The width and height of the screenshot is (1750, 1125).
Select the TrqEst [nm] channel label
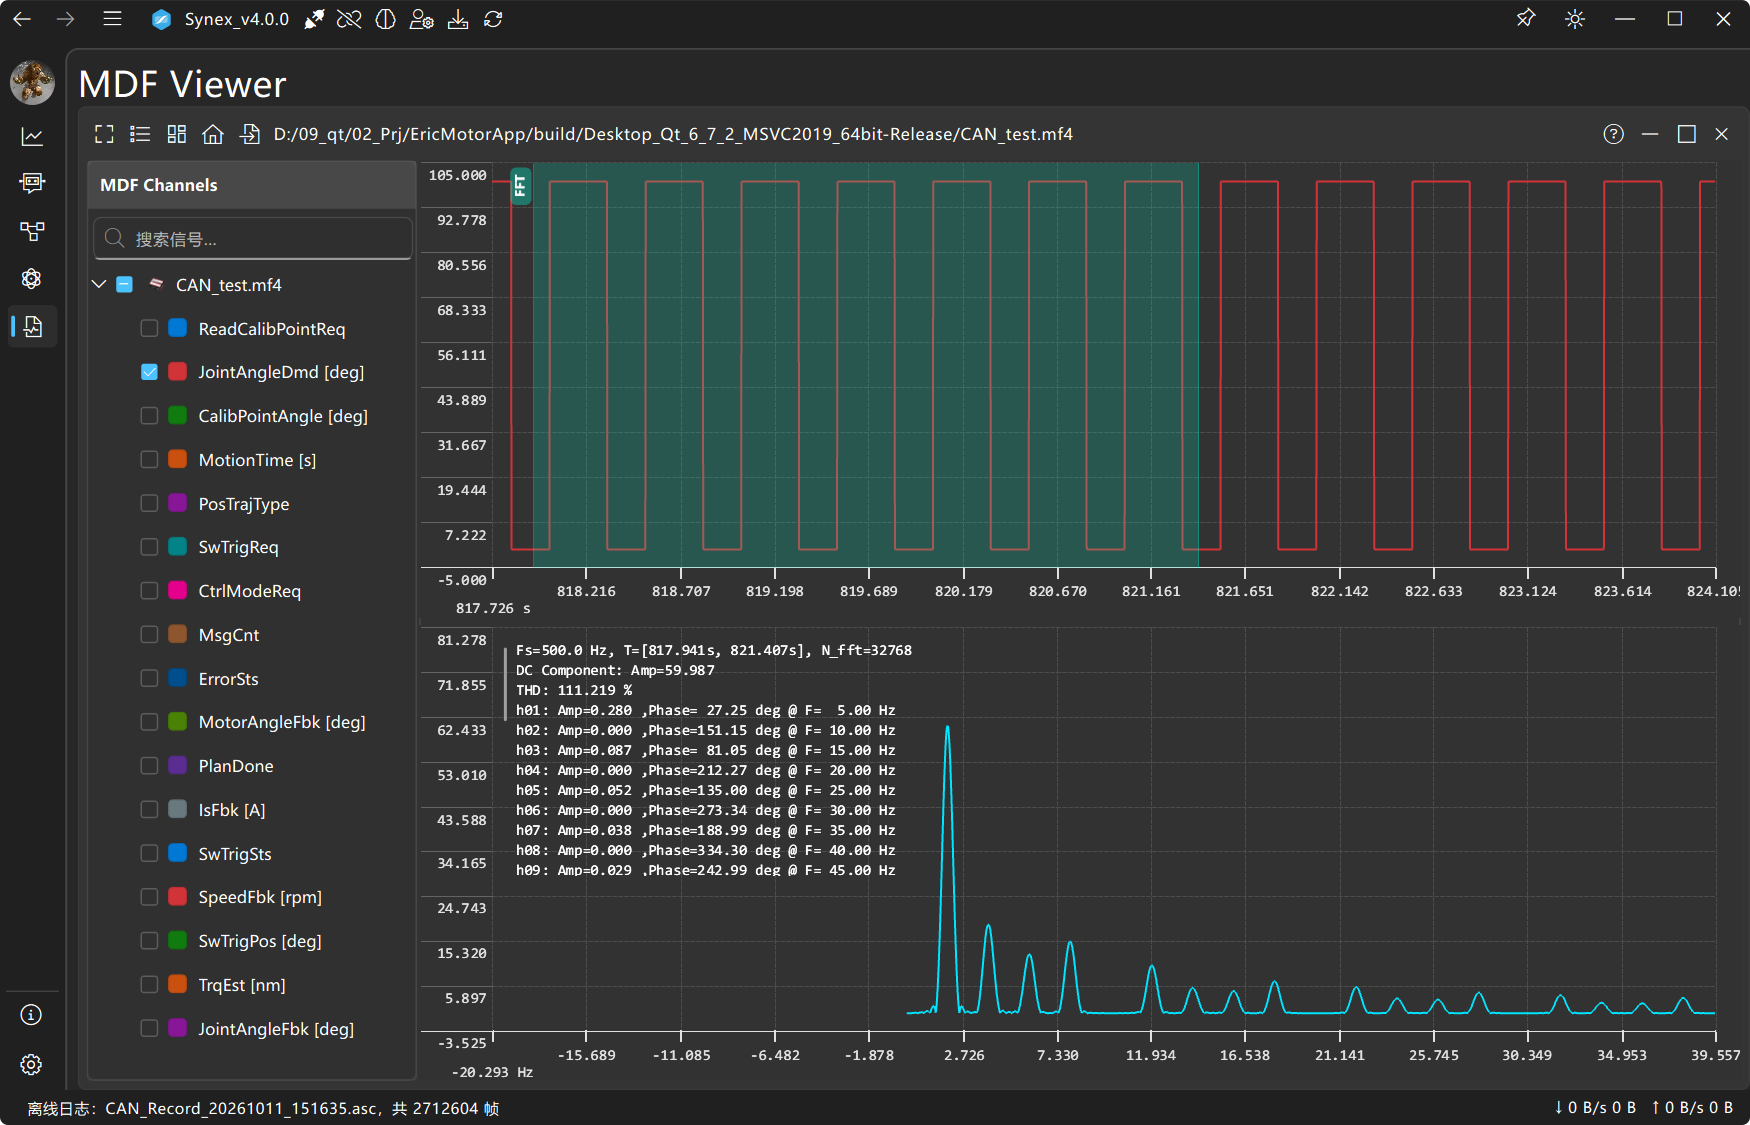tap(242, 985)
